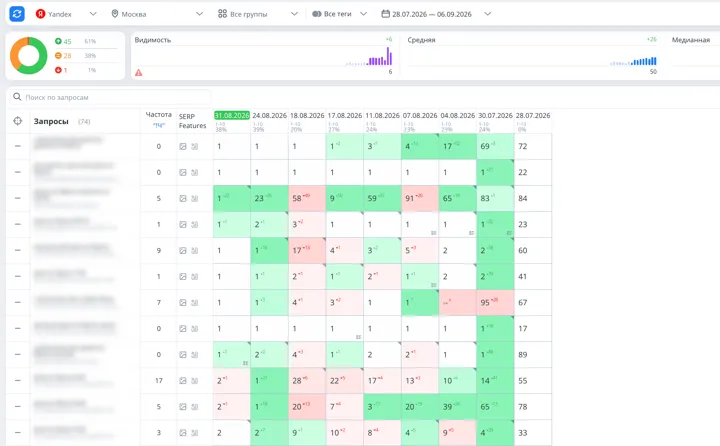The width and height of the screenshot is (720, 446).
Task: Click the minus icon in row ending 84
Action: [17, 198]
